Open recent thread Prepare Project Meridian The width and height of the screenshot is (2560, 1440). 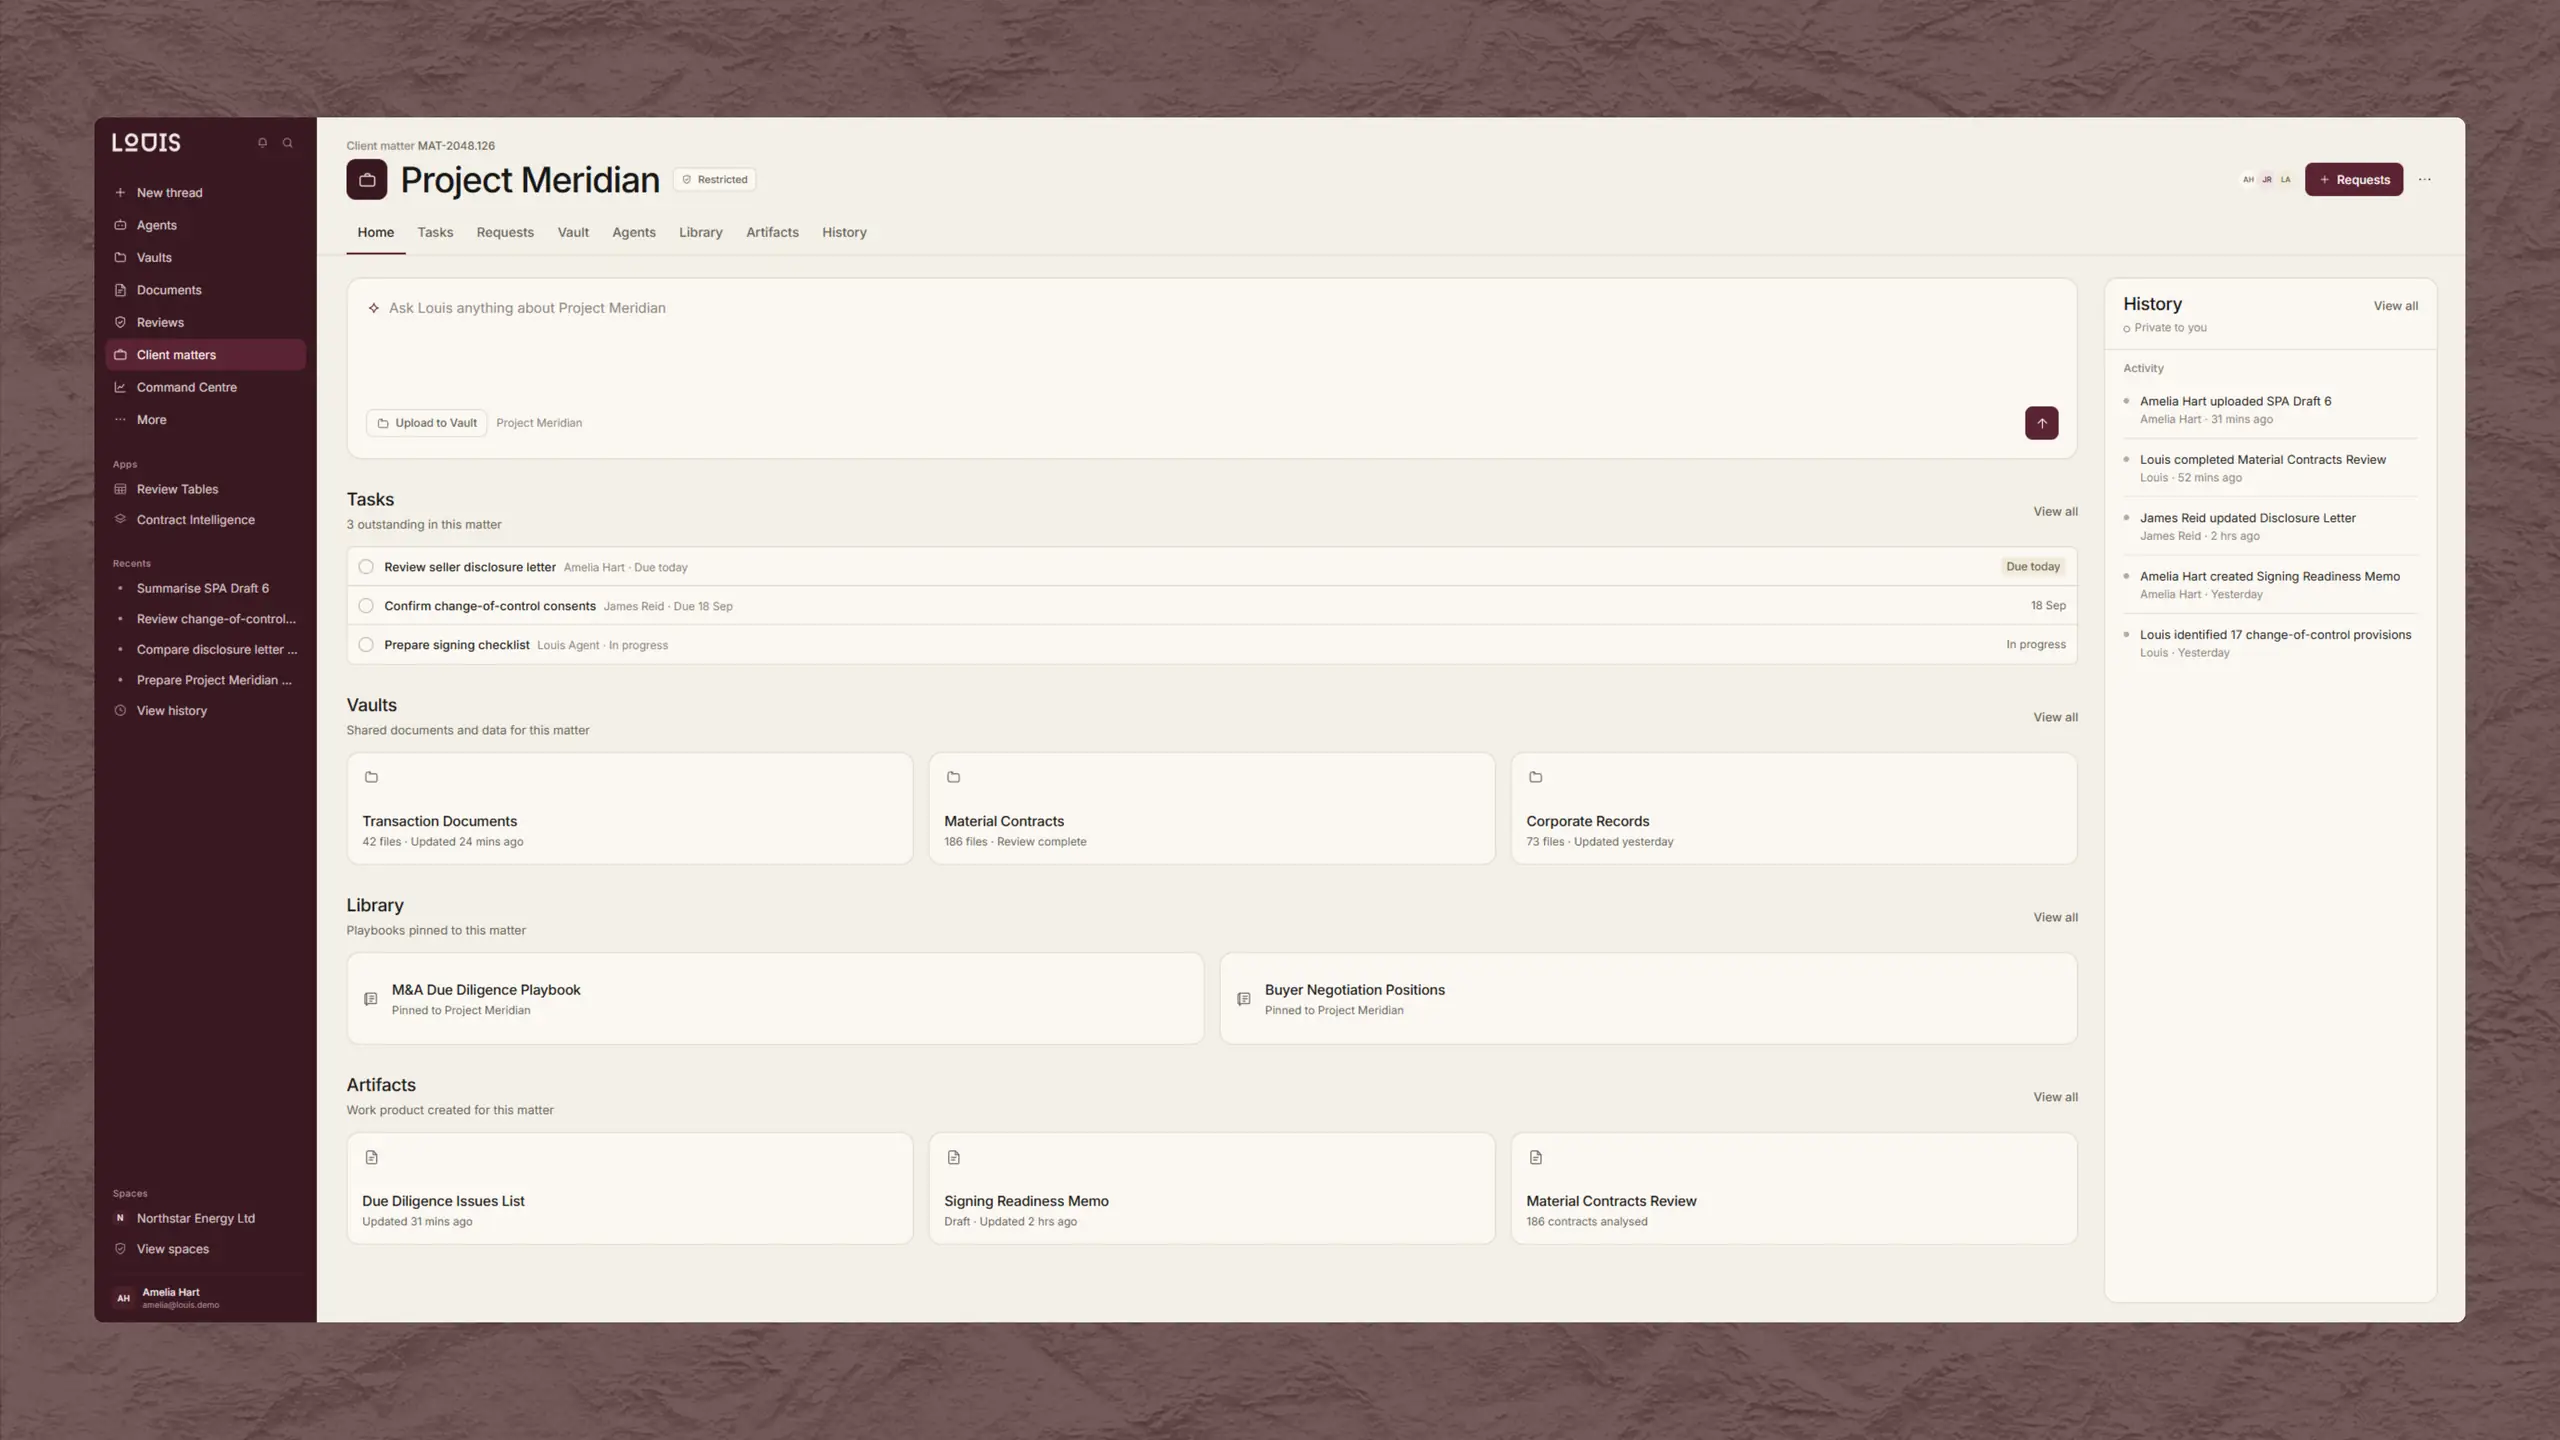205,680
